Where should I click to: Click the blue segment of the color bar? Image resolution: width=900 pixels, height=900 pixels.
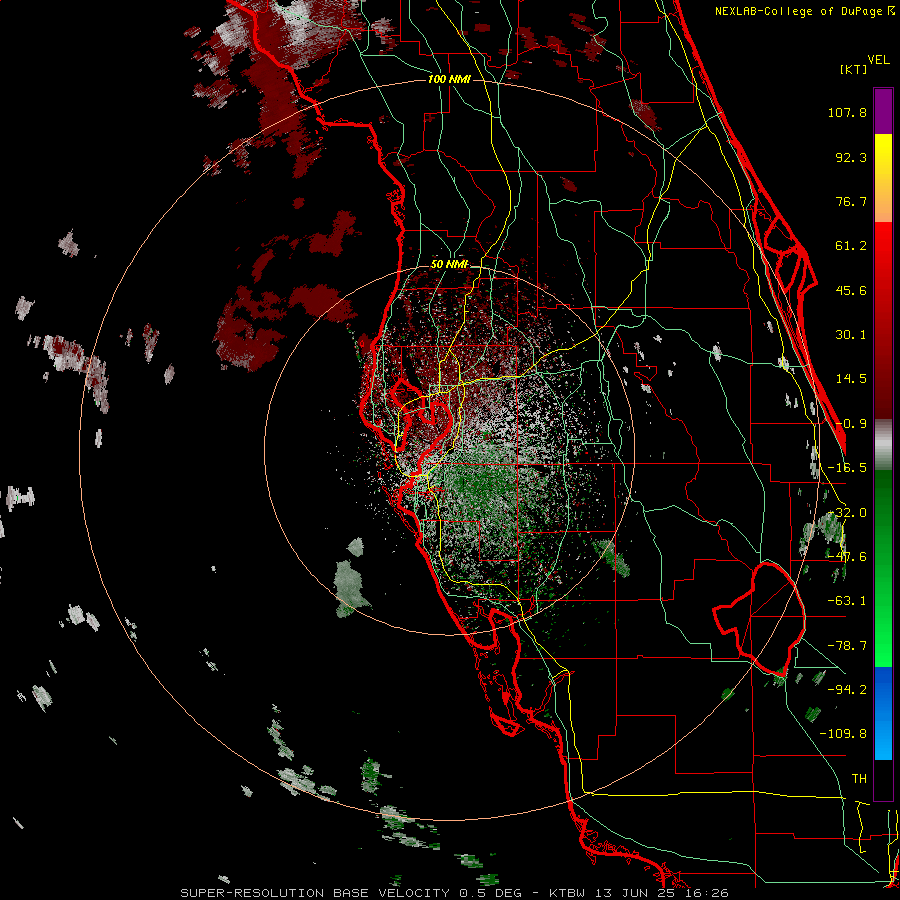[883, 713]
